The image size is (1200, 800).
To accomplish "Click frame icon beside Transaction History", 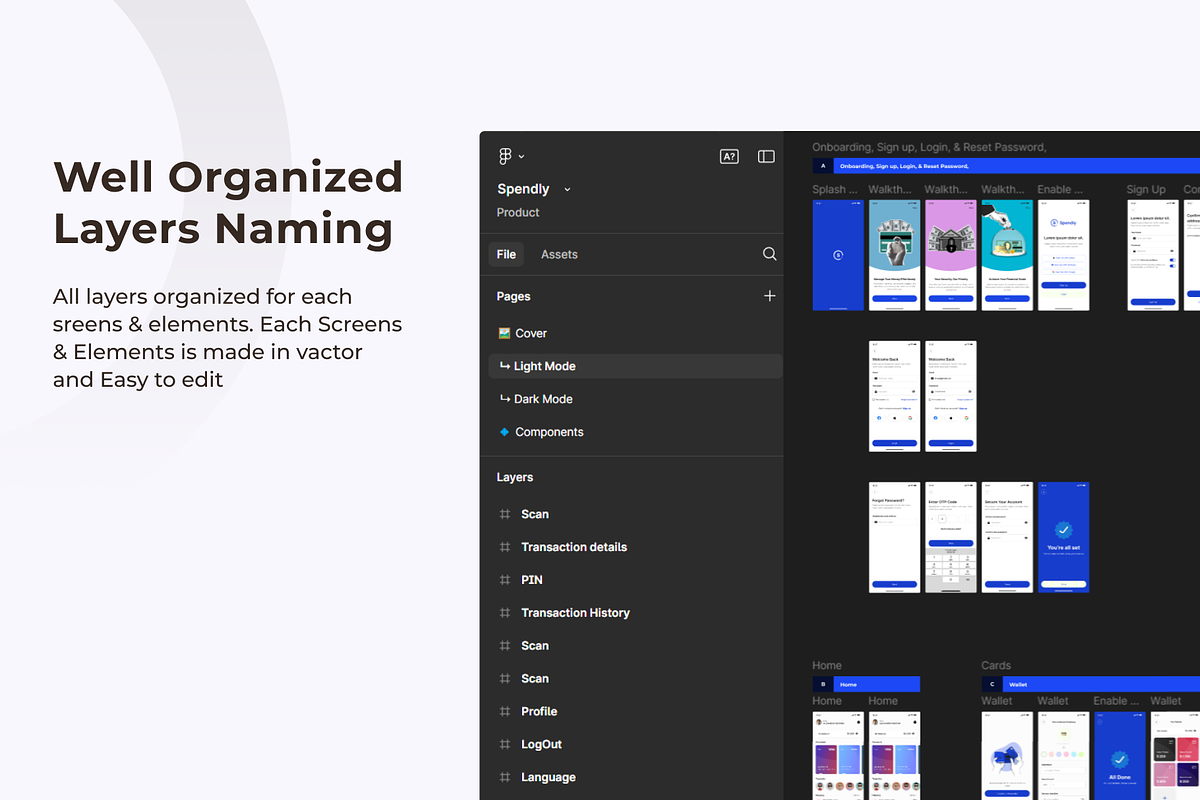I will tap(505, 613).
